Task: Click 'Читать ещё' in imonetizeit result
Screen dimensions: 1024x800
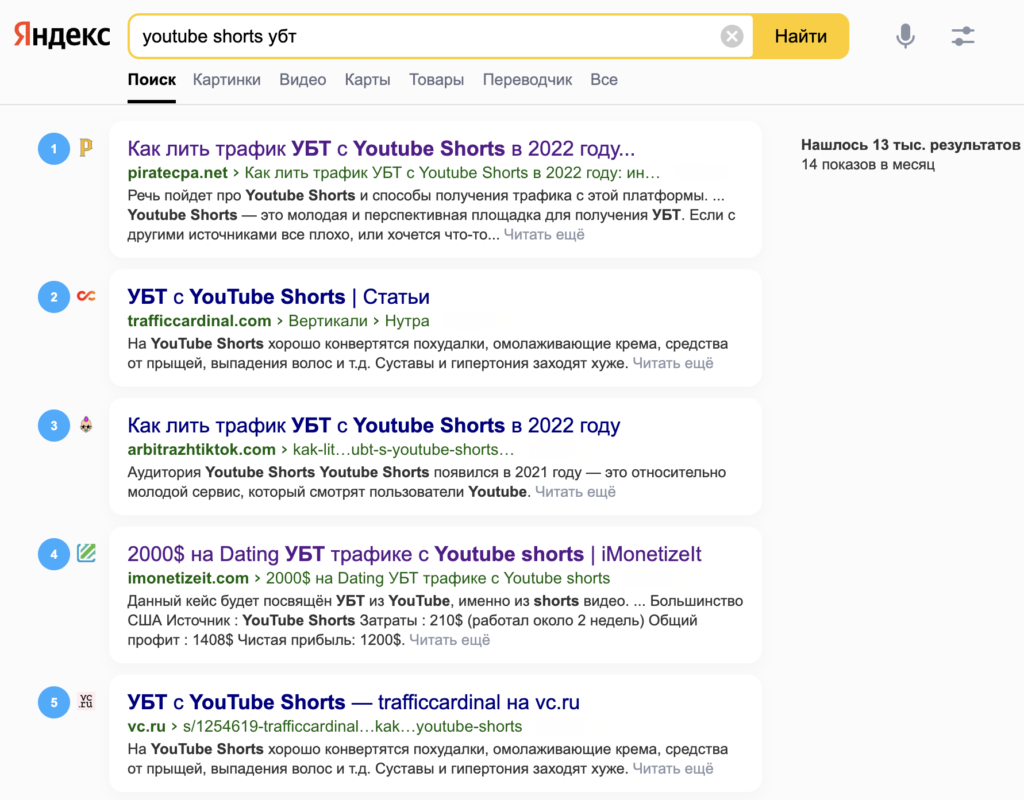Action: (x=449, y=640)
